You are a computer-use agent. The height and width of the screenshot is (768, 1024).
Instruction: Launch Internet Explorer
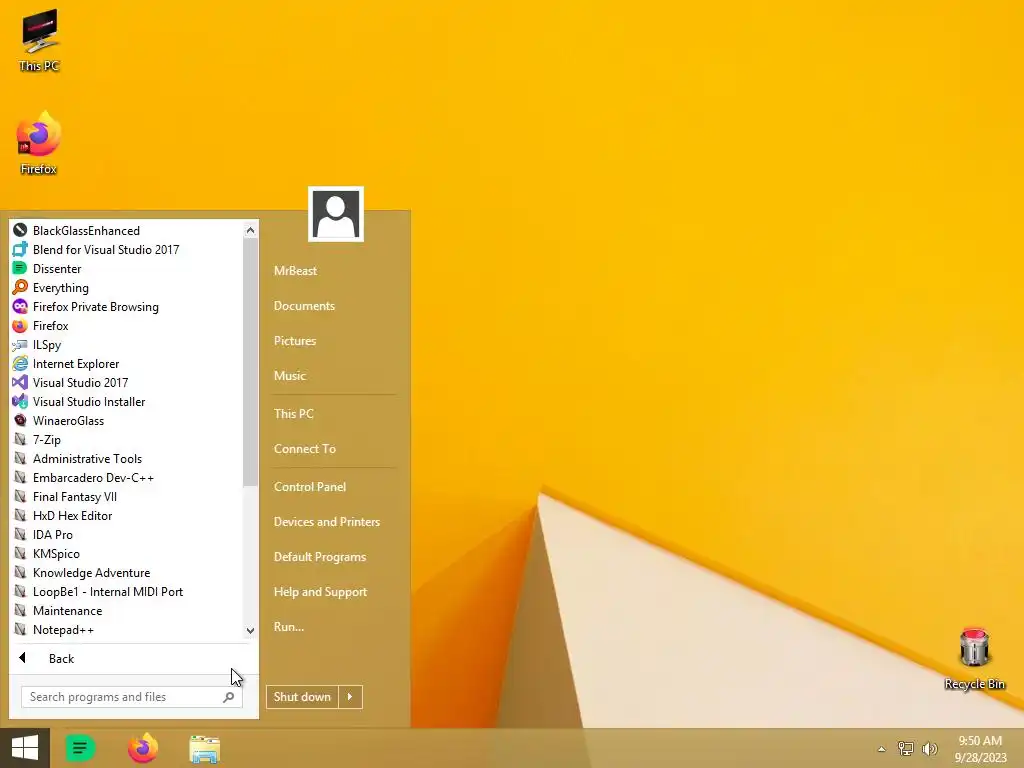point(66,363)
